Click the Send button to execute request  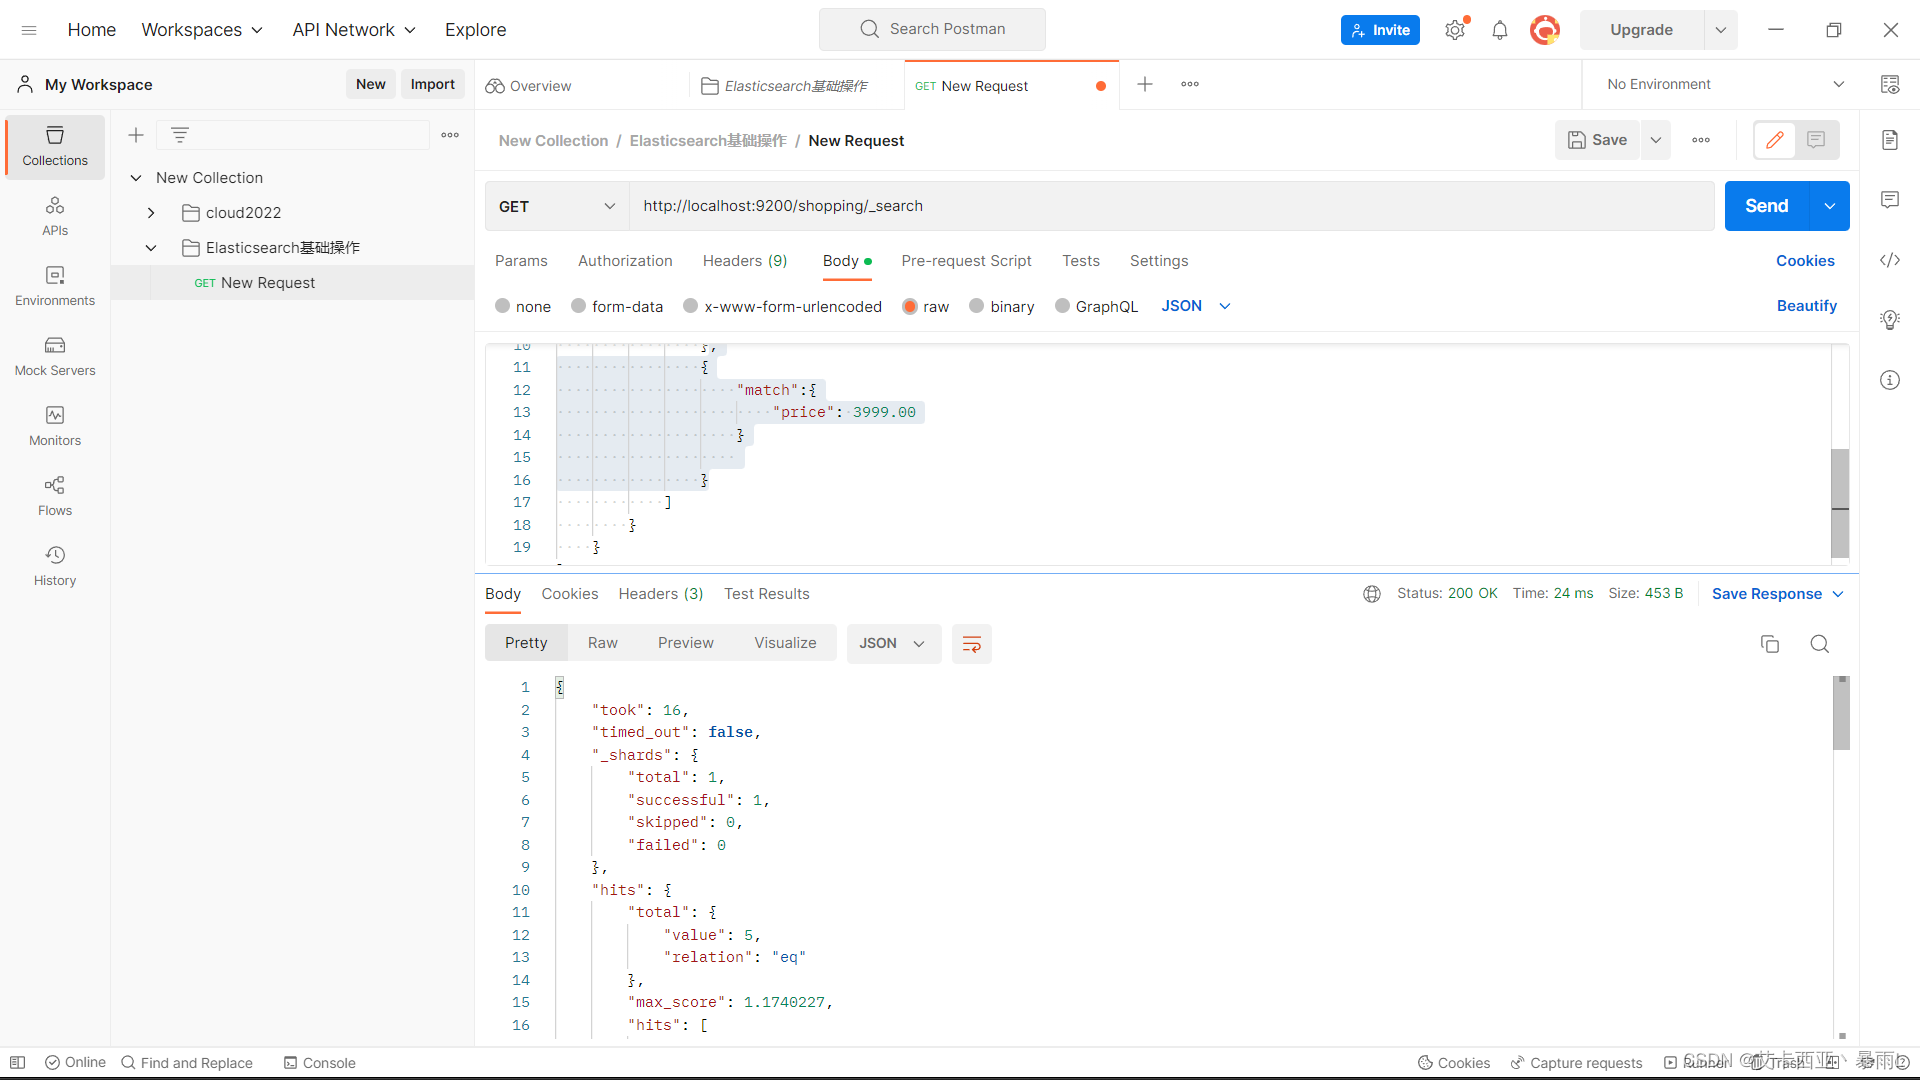click(x=1767, y=204)
